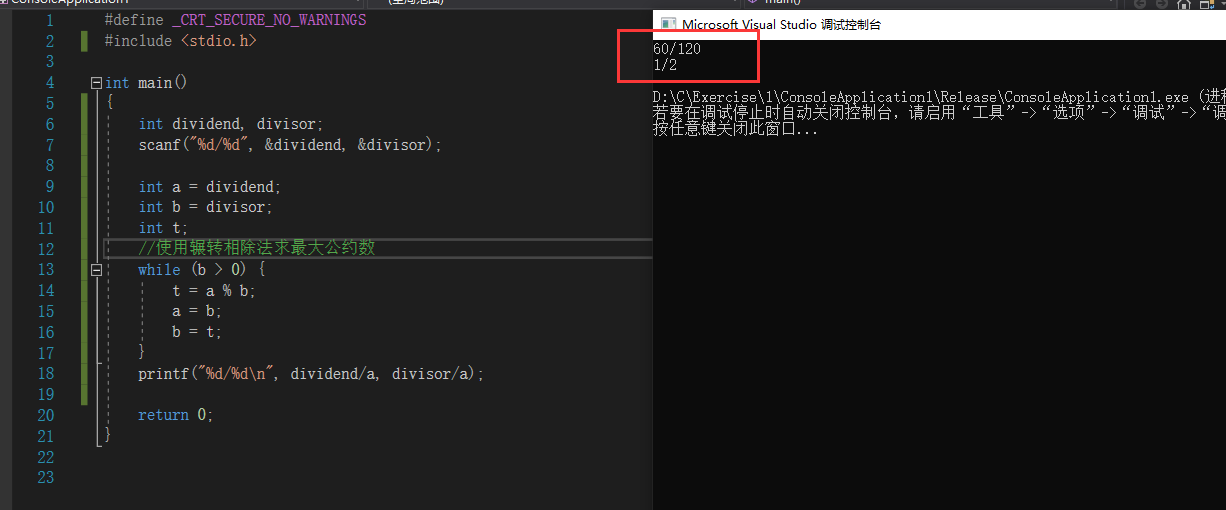Collapse the int main() function block
The height and width of the screenshot is (510, 1226).
96,83
